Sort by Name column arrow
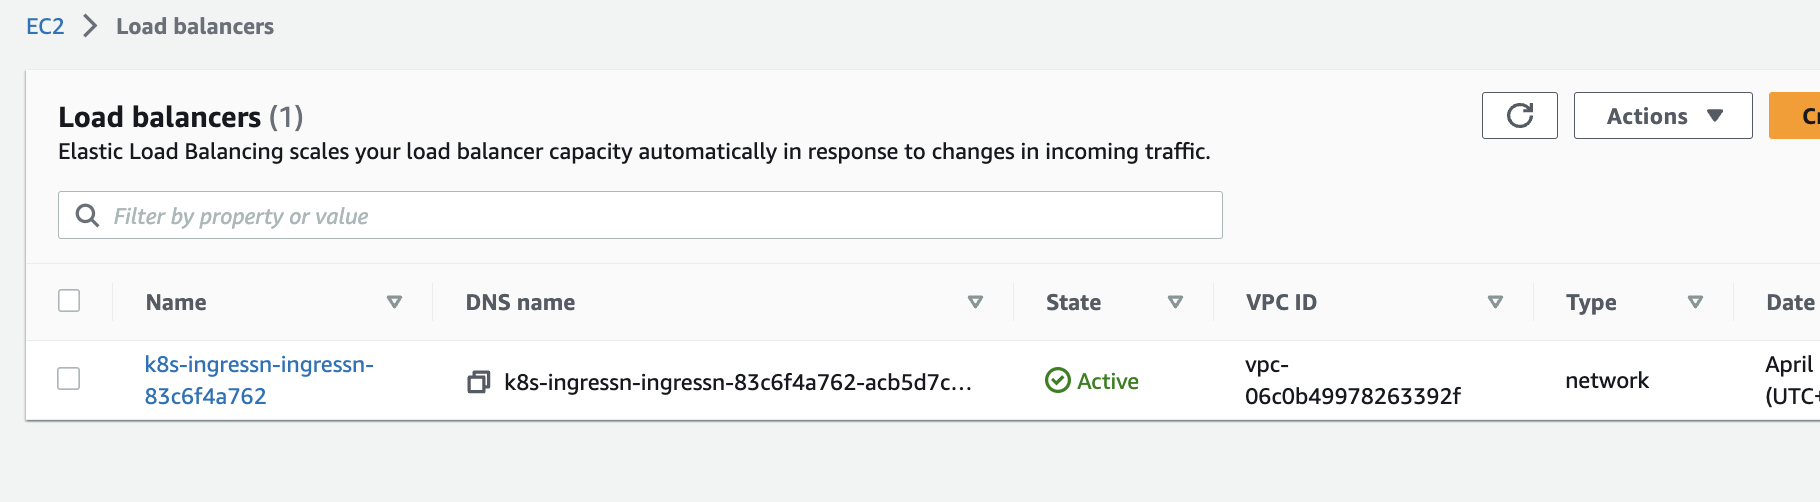 pyautogui.click(x=394, y=302)
